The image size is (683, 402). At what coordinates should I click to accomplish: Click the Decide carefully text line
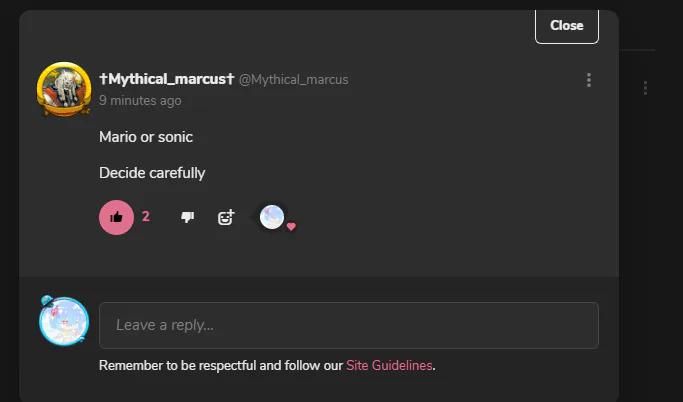(152, 173)
